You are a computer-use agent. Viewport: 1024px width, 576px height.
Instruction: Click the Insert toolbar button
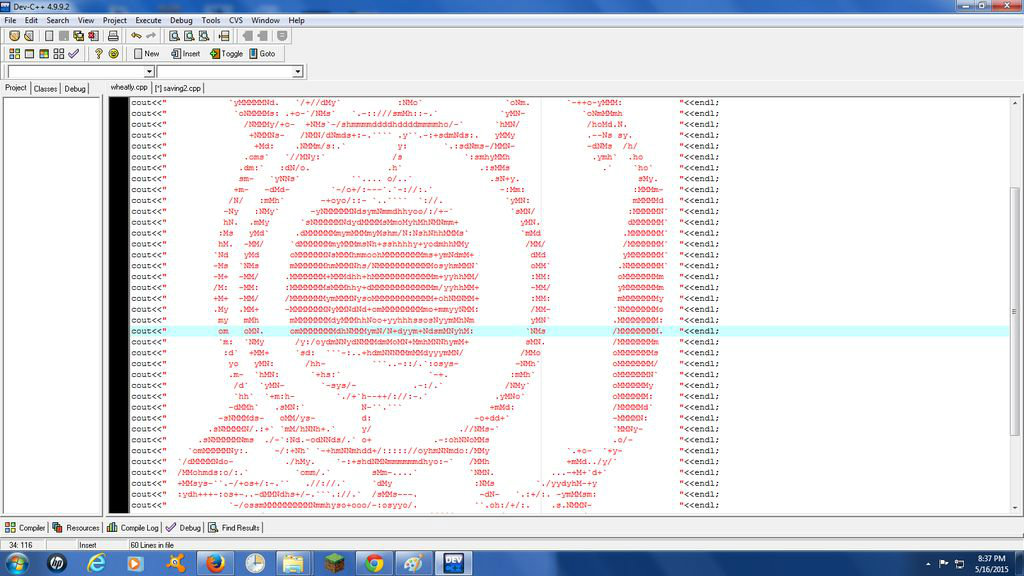[186, 54]
